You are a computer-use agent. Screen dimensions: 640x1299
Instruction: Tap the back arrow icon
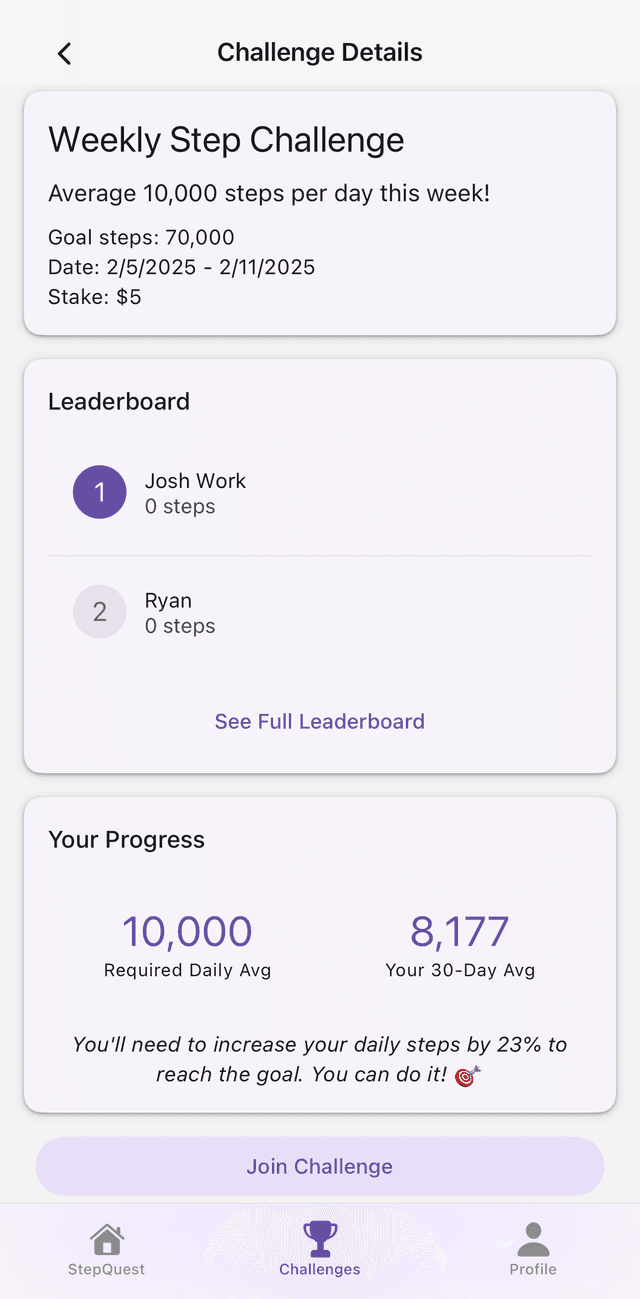tap(64, 53)
